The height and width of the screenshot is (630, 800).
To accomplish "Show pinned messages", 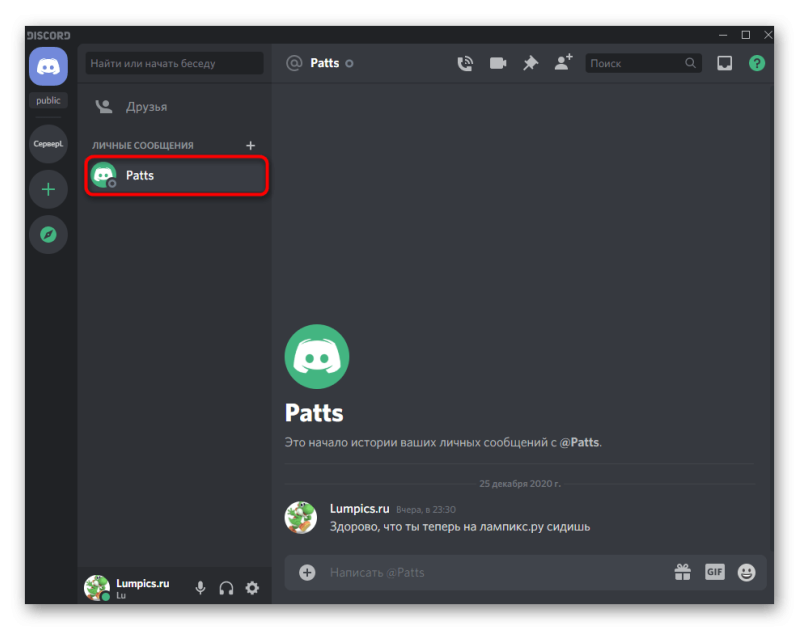I will click(531, 63).
